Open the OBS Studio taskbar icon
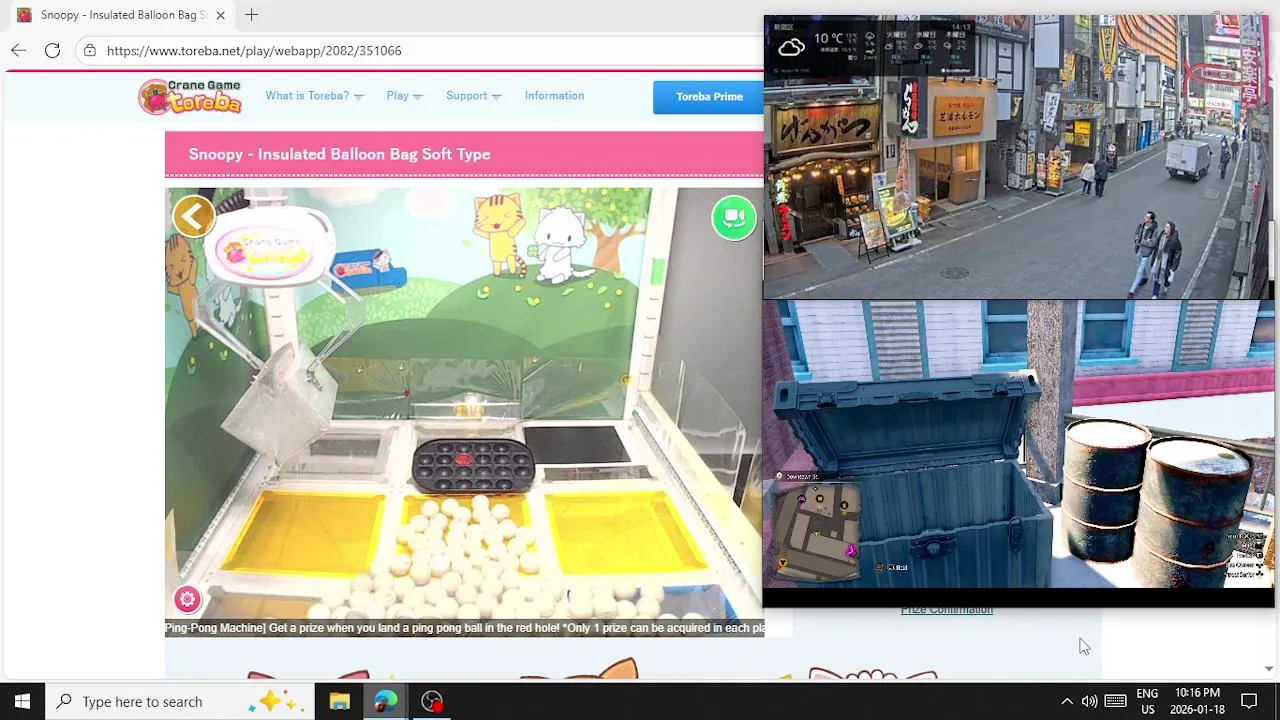Viewport: 1280px width, 720px height. 432,701
